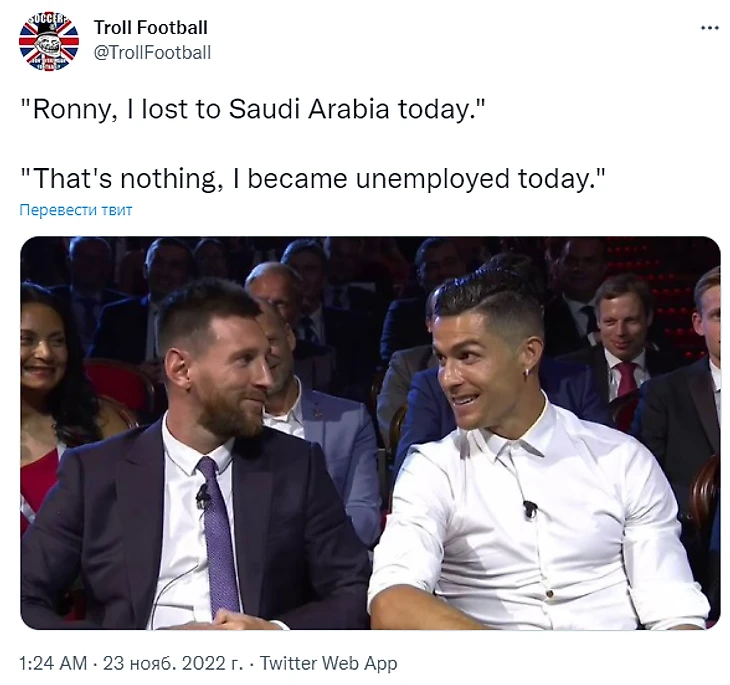This screenshot has width=730, height=685.
Task: Click the "Перевести твит" translate link
Action: pyautogui.click(x=76, y=210)
